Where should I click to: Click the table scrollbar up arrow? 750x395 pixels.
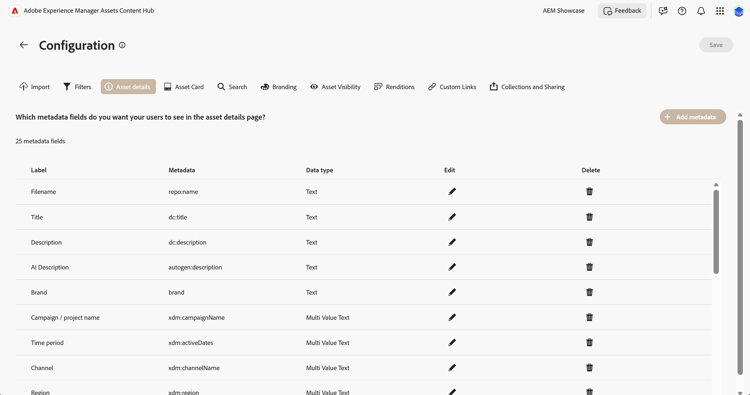click(x=716, y=185)
